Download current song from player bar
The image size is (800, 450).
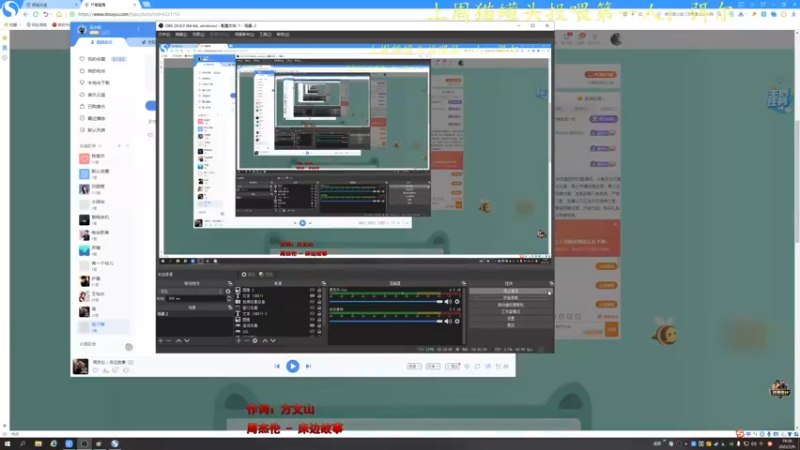[106, 370]
